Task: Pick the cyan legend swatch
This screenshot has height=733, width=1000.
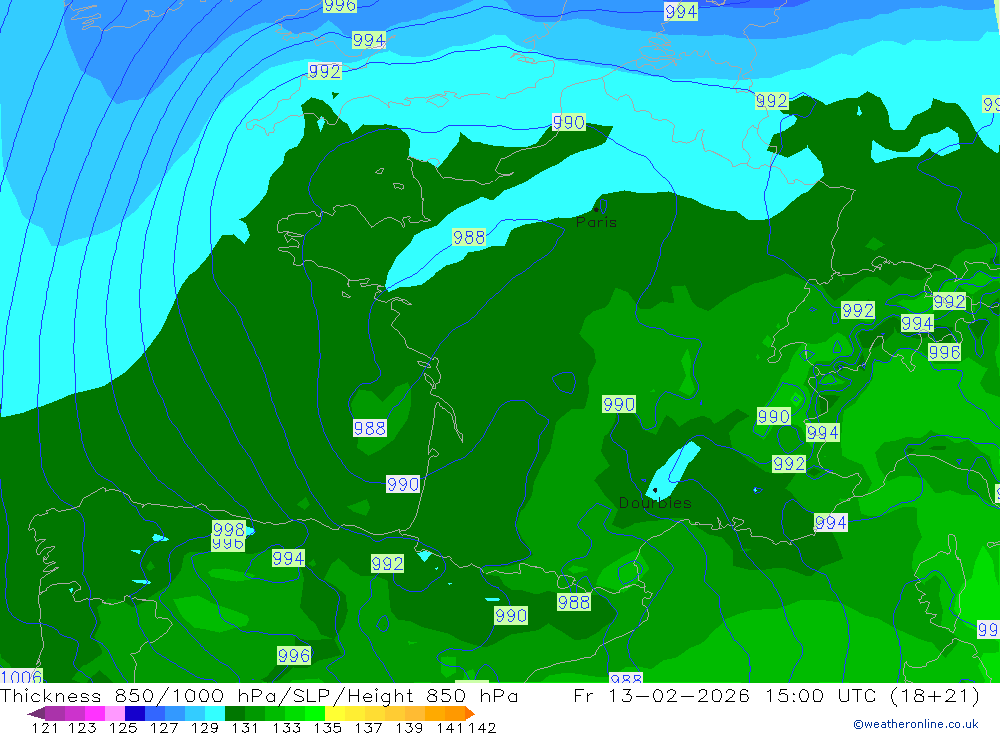Action: pos(215,713)
